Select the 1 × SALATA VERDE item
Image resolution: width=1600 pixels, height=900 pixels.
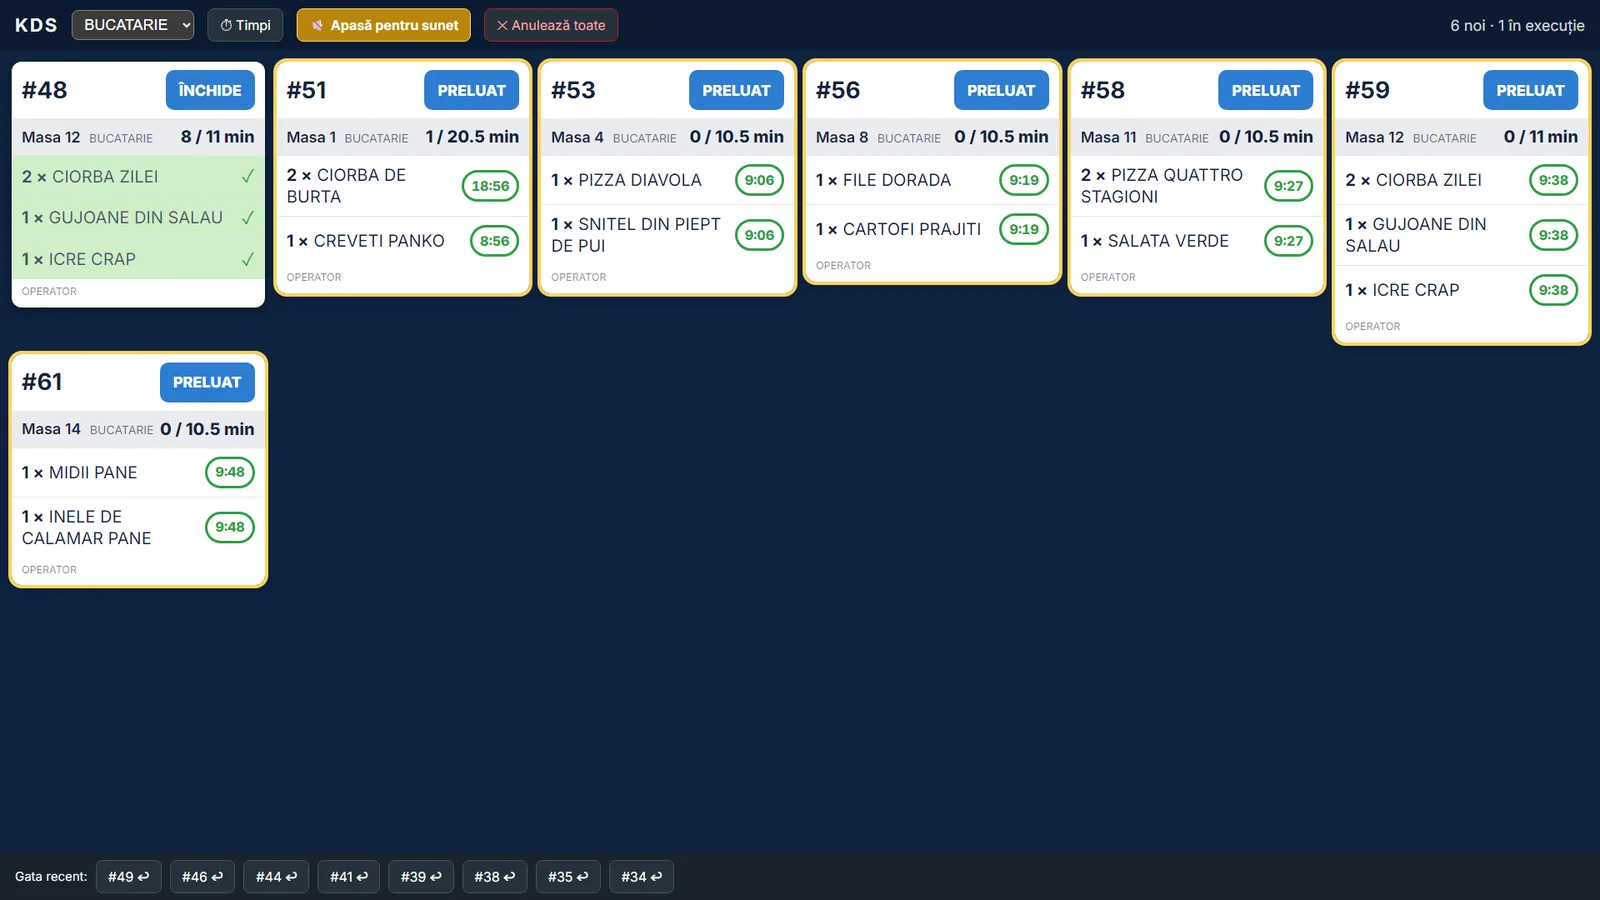(x=1196, y=241)
